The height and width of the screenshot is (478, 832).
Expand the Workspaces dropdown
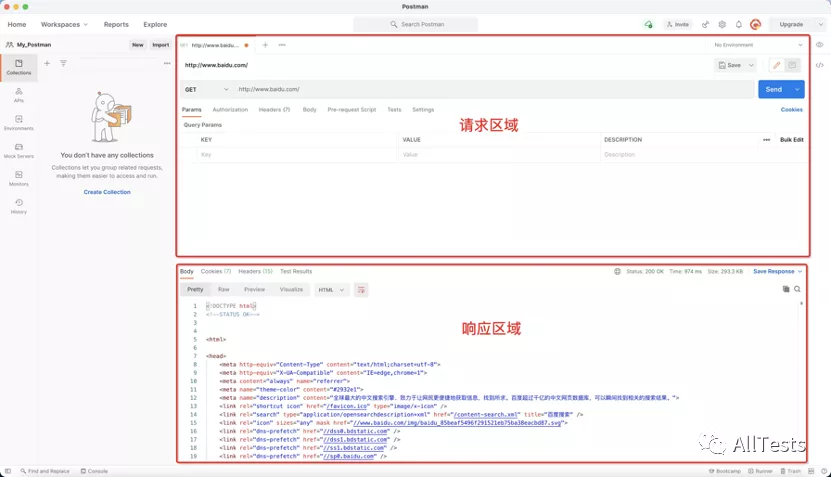(64, 24)
